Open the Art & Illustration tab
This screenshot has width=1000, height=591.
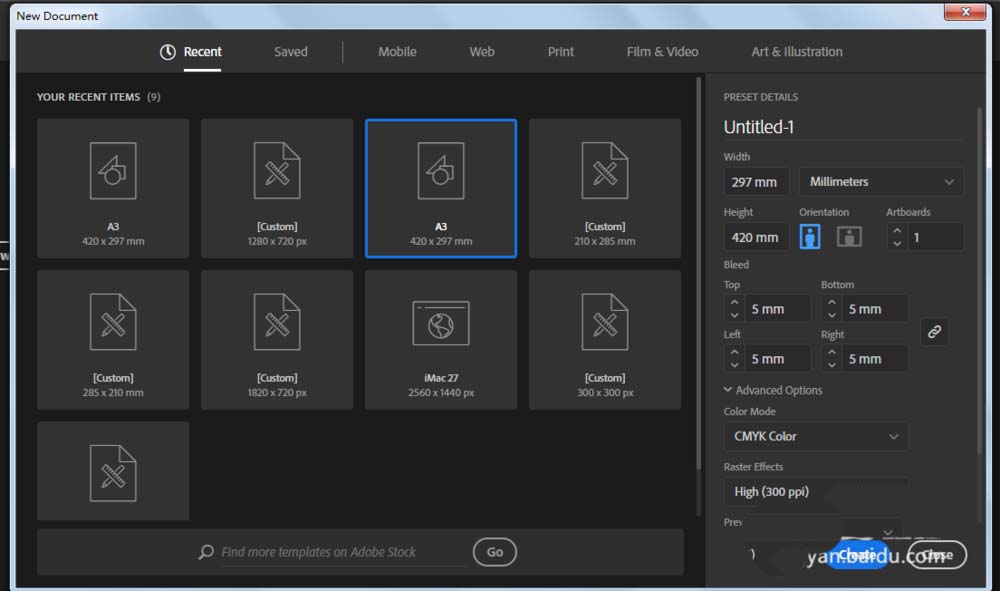pyautogui.click(x=797, y=52)
